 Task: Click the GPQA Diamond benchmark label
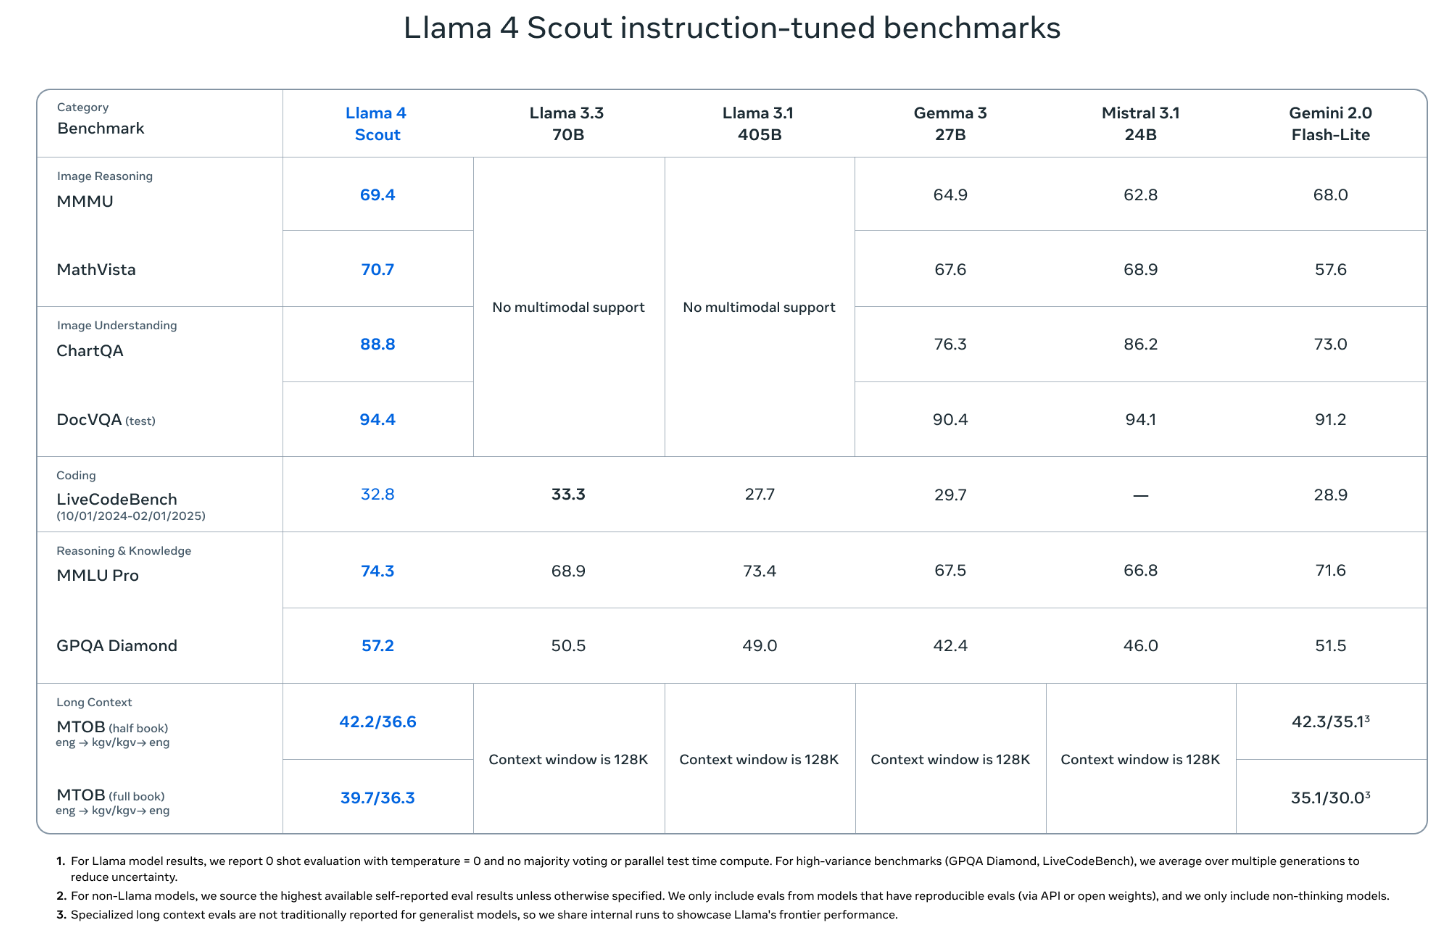117,646
